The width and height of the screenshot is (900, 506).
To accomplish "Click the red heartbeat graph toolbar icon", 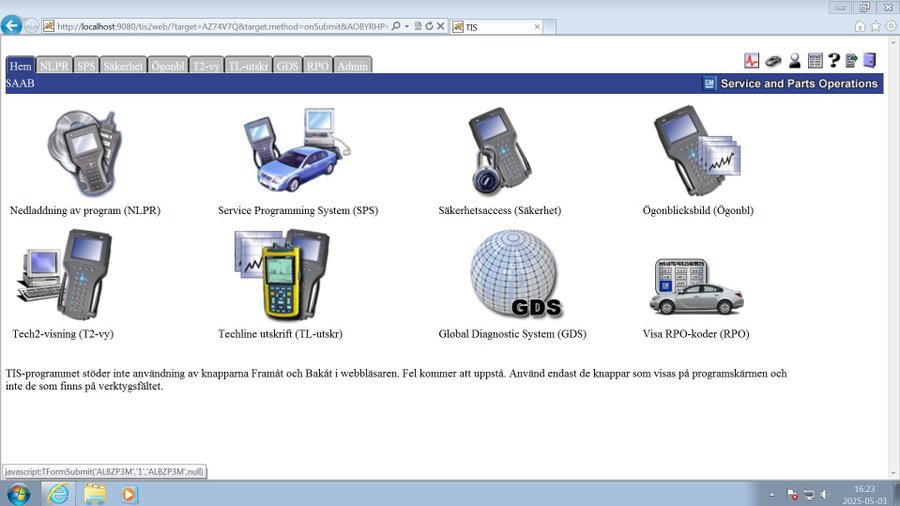I will pyautogui.click(x=751, y=60).
